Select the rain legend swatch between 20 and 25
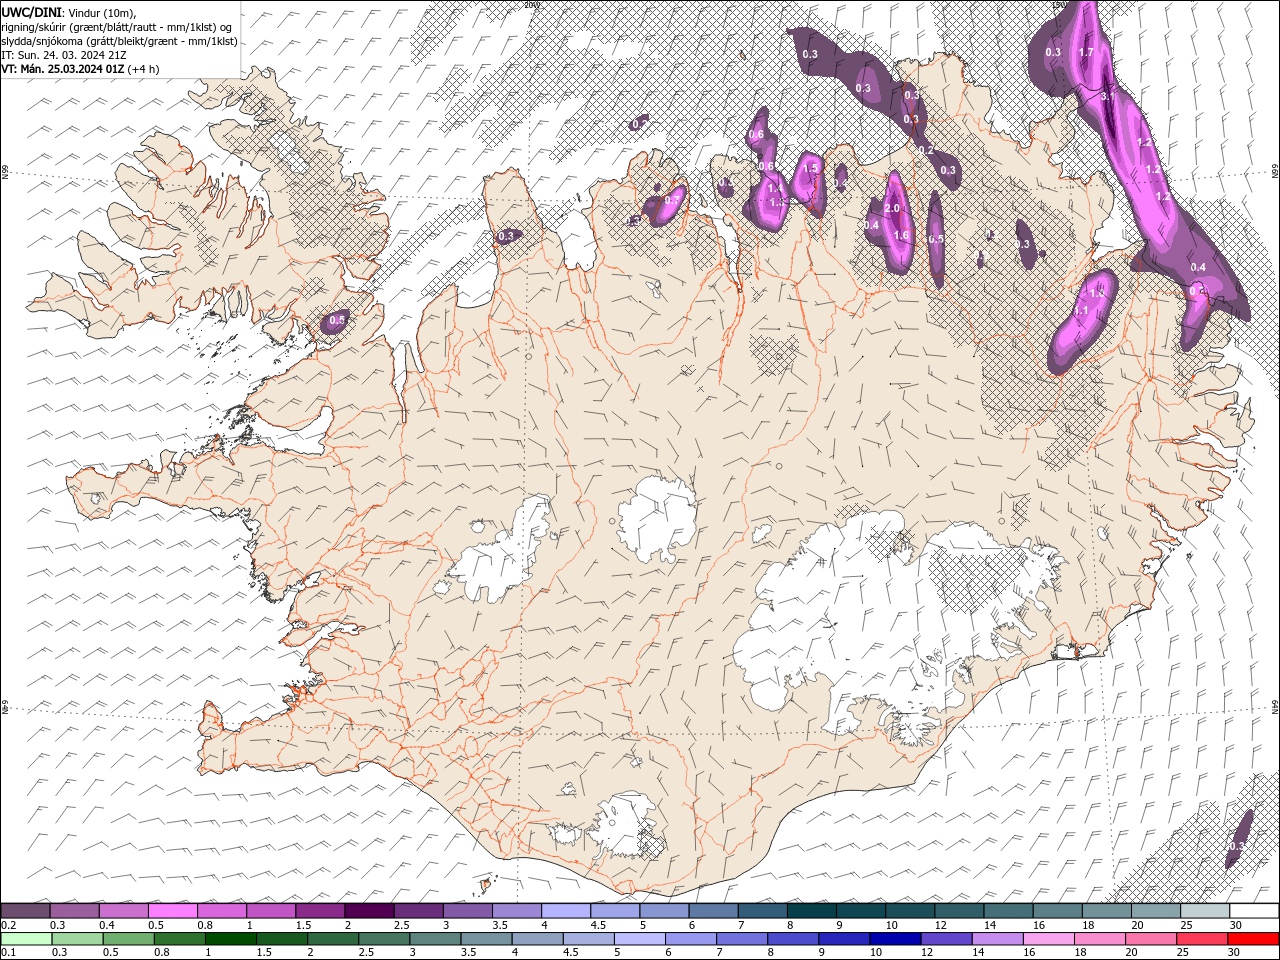This screenshot has height=960, width=1280. tap(1150, 938)
